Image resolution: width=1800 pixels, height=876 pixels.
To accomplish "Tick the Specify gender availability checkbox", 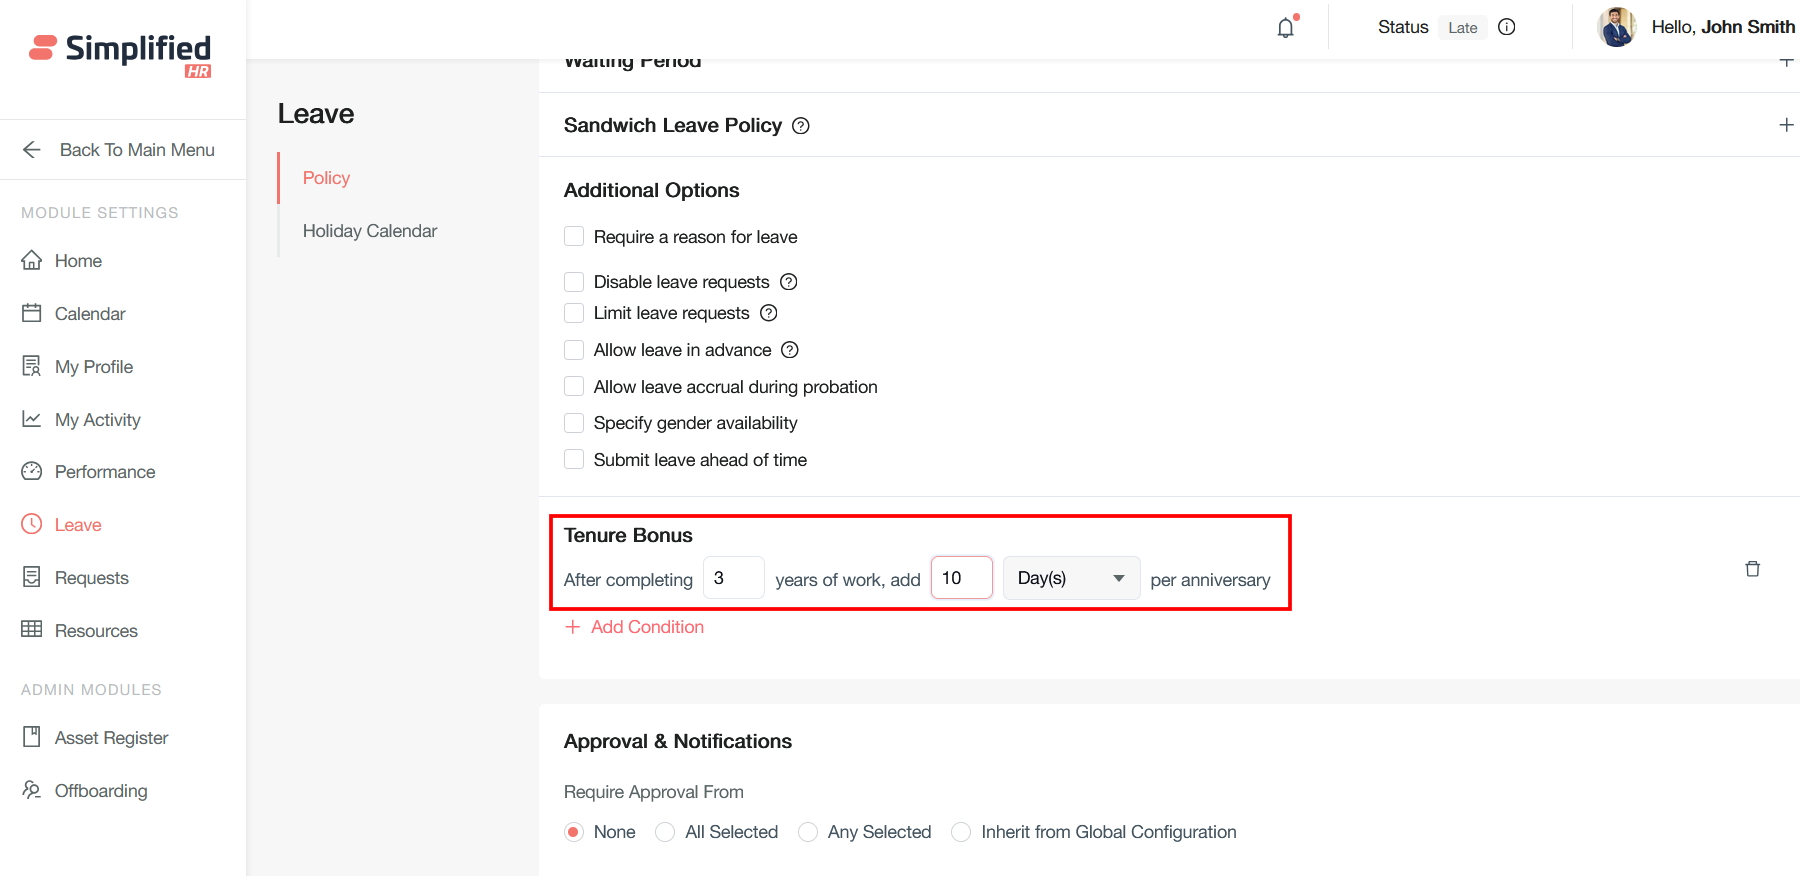I will click(x=574, y=423).
